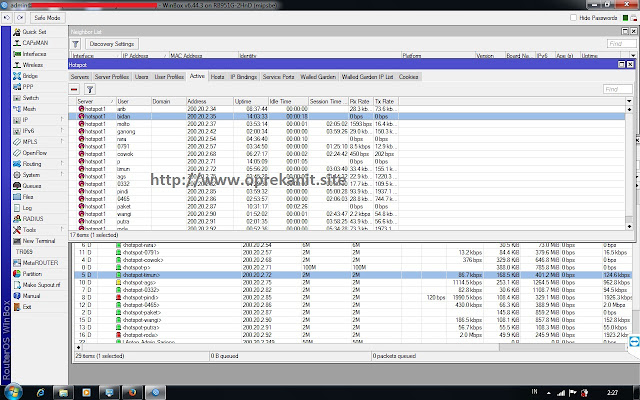
Task: Open the OpenFlow menu
Action: (x=34, y=153)
